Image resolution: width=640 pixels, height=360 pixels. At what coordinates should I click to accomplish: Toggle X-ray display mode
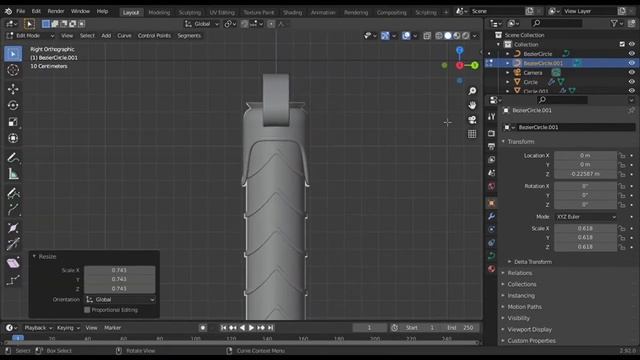coord(427,36)
